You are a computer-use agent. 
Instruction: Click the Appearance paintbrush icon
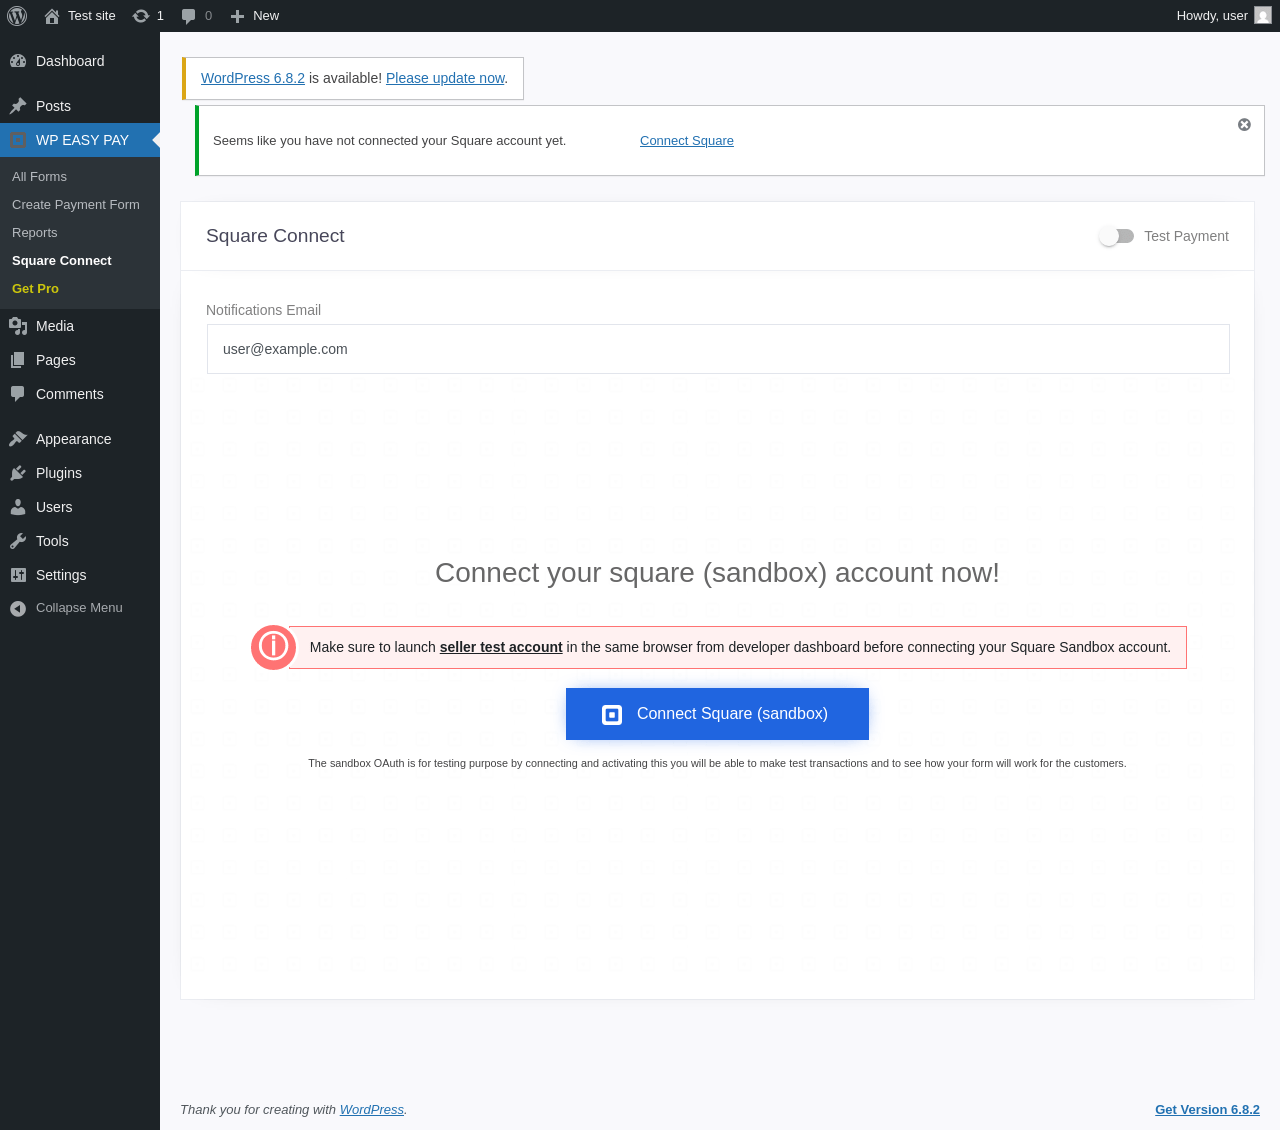pos(18,439)
